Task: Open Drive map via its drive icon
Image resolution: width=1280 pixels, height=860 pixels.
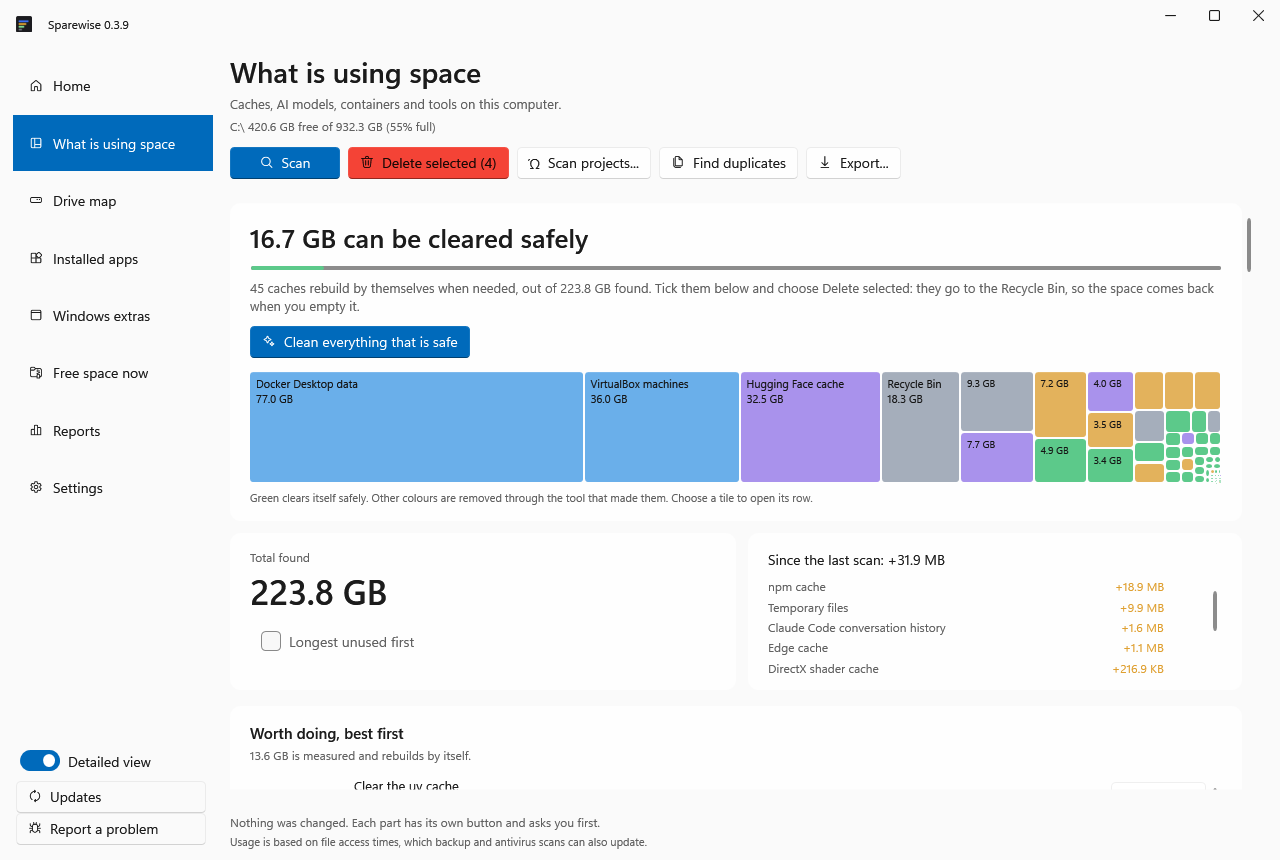Action: (36, 201)
